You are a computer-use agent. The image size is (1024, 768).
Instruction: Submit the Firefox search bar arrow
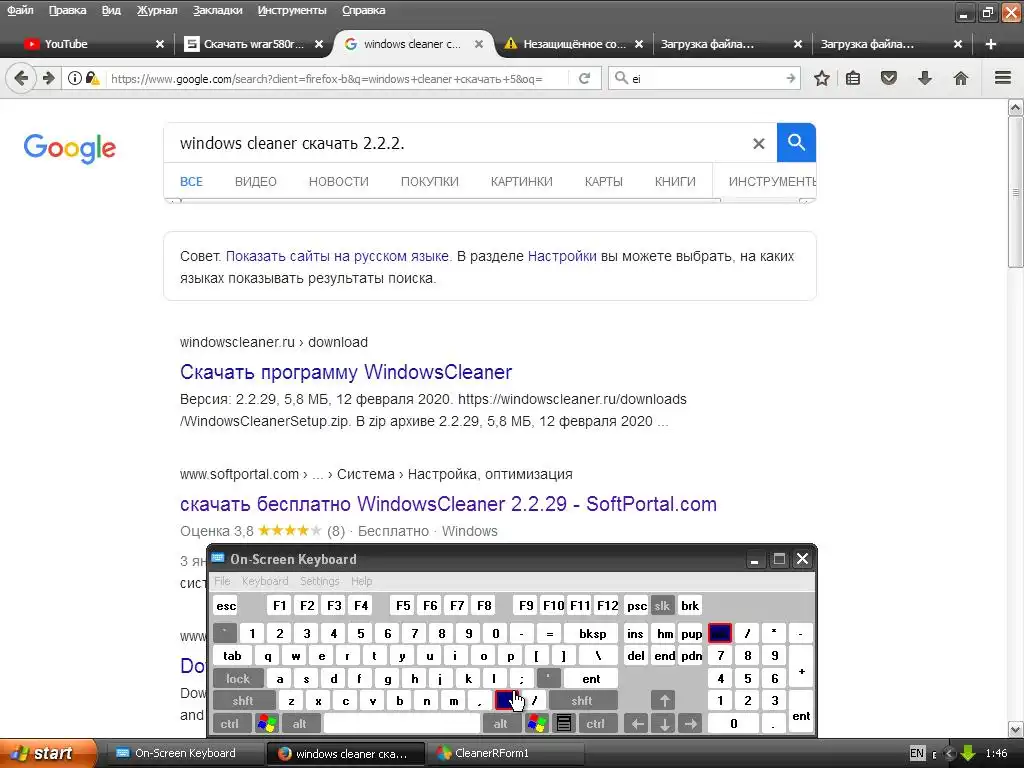(x=791, y=78)
